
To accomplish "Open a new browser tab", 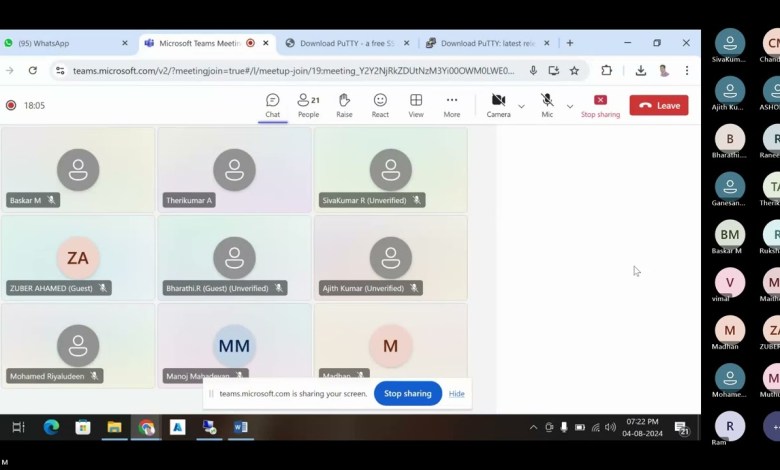I will click(570, 43).
